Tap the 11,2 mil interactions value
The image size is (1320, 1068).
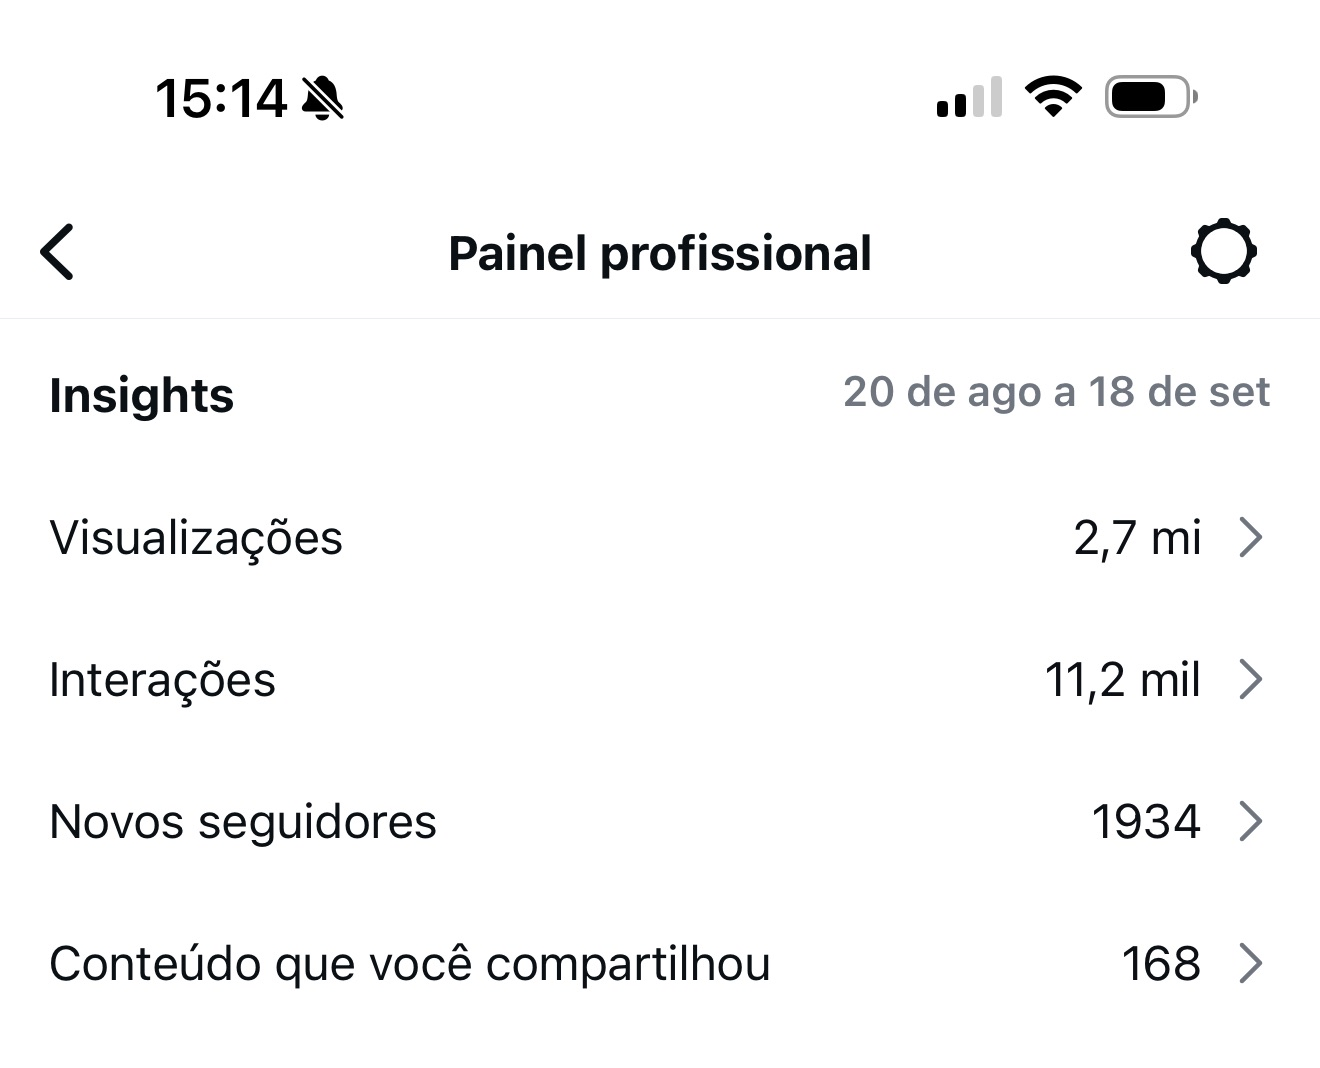tap(1122, 680)
